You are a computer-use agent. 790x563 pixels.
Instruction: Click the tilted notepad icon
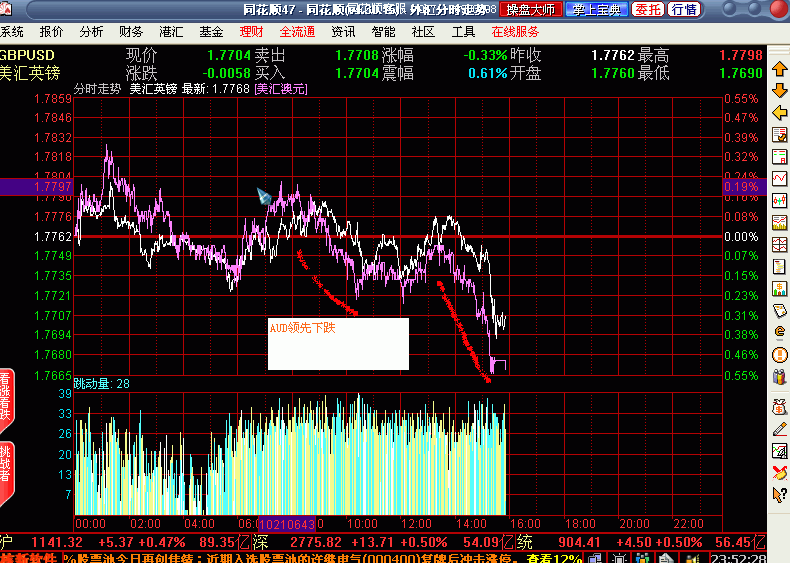click(779, 310)
